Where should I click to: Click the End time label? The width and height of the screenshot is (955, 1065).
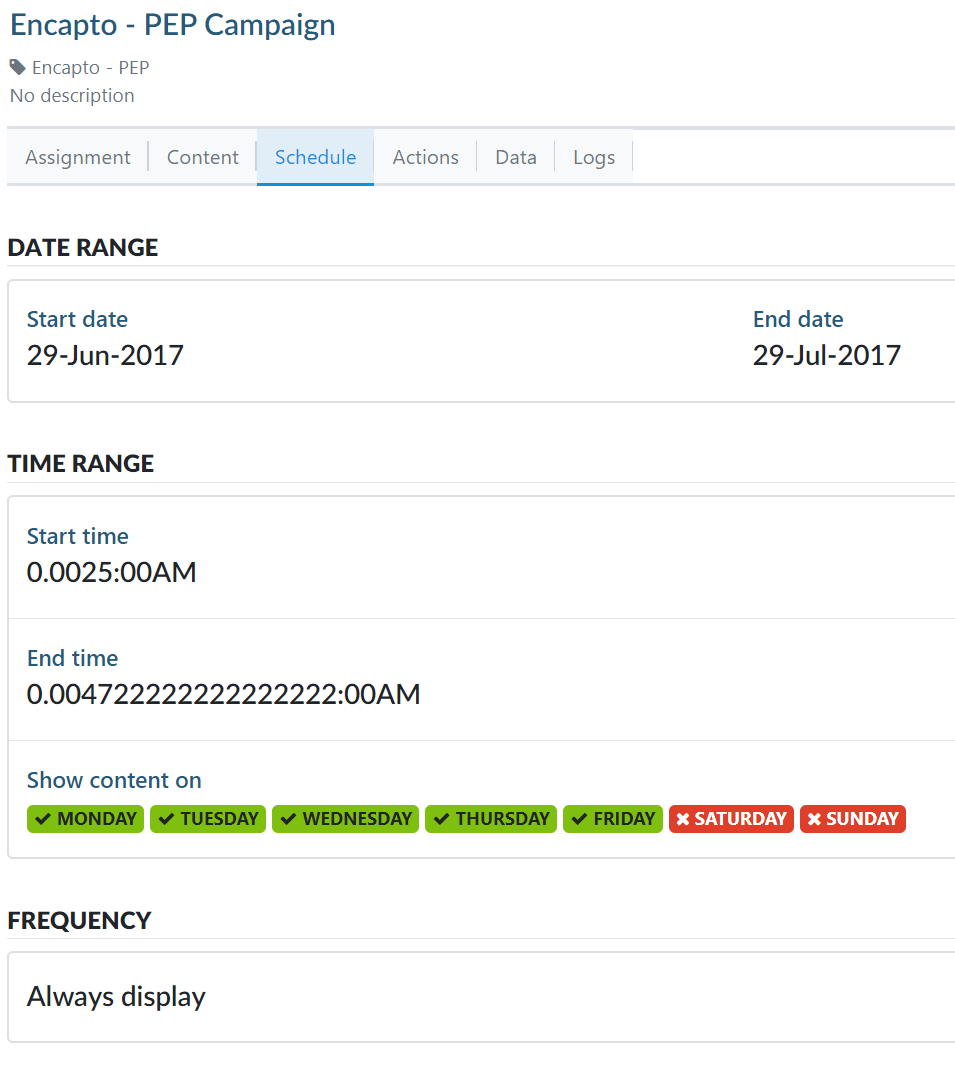point(73,658)
